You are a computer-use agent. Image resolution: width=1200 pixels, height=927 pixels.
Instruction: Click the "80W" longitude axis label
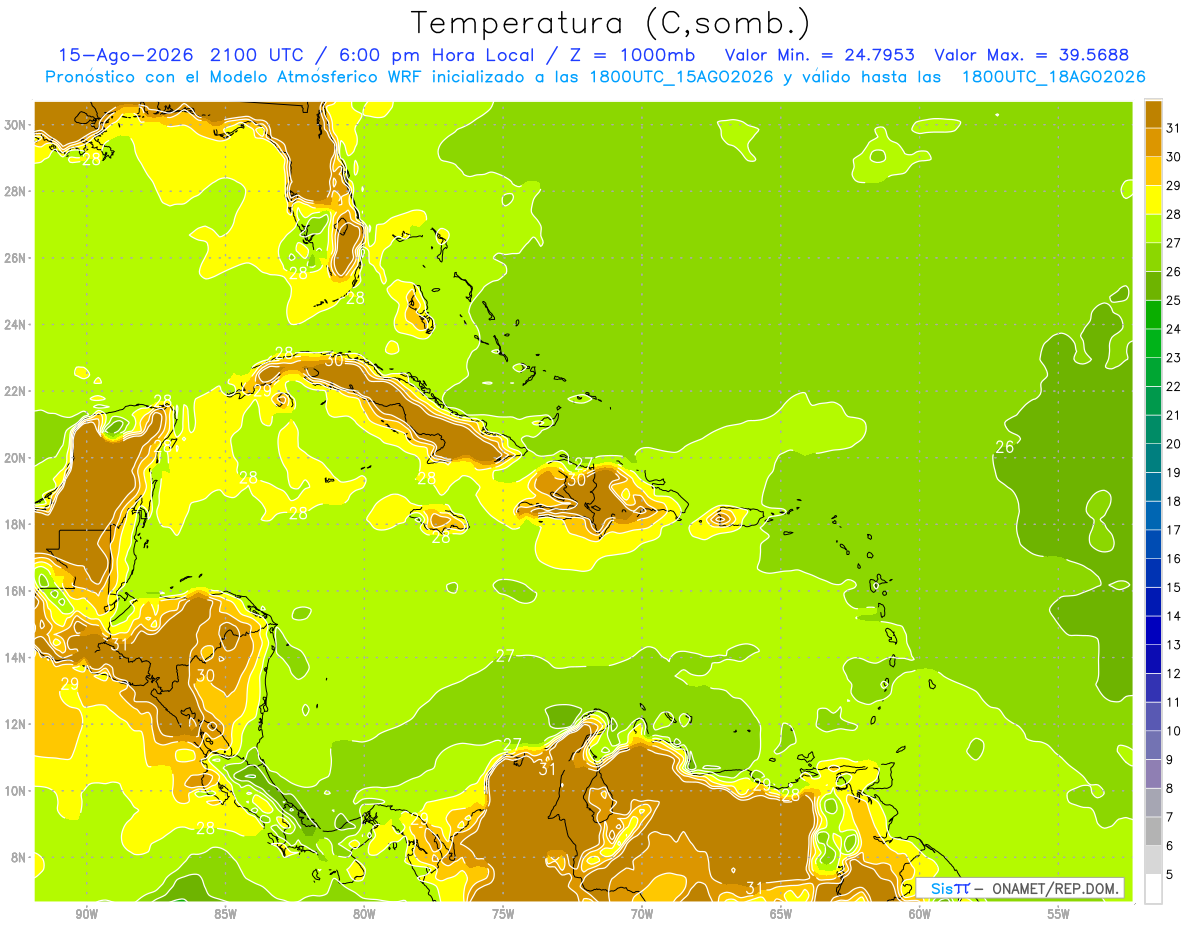pyautogui.click(x=364, y=914)
